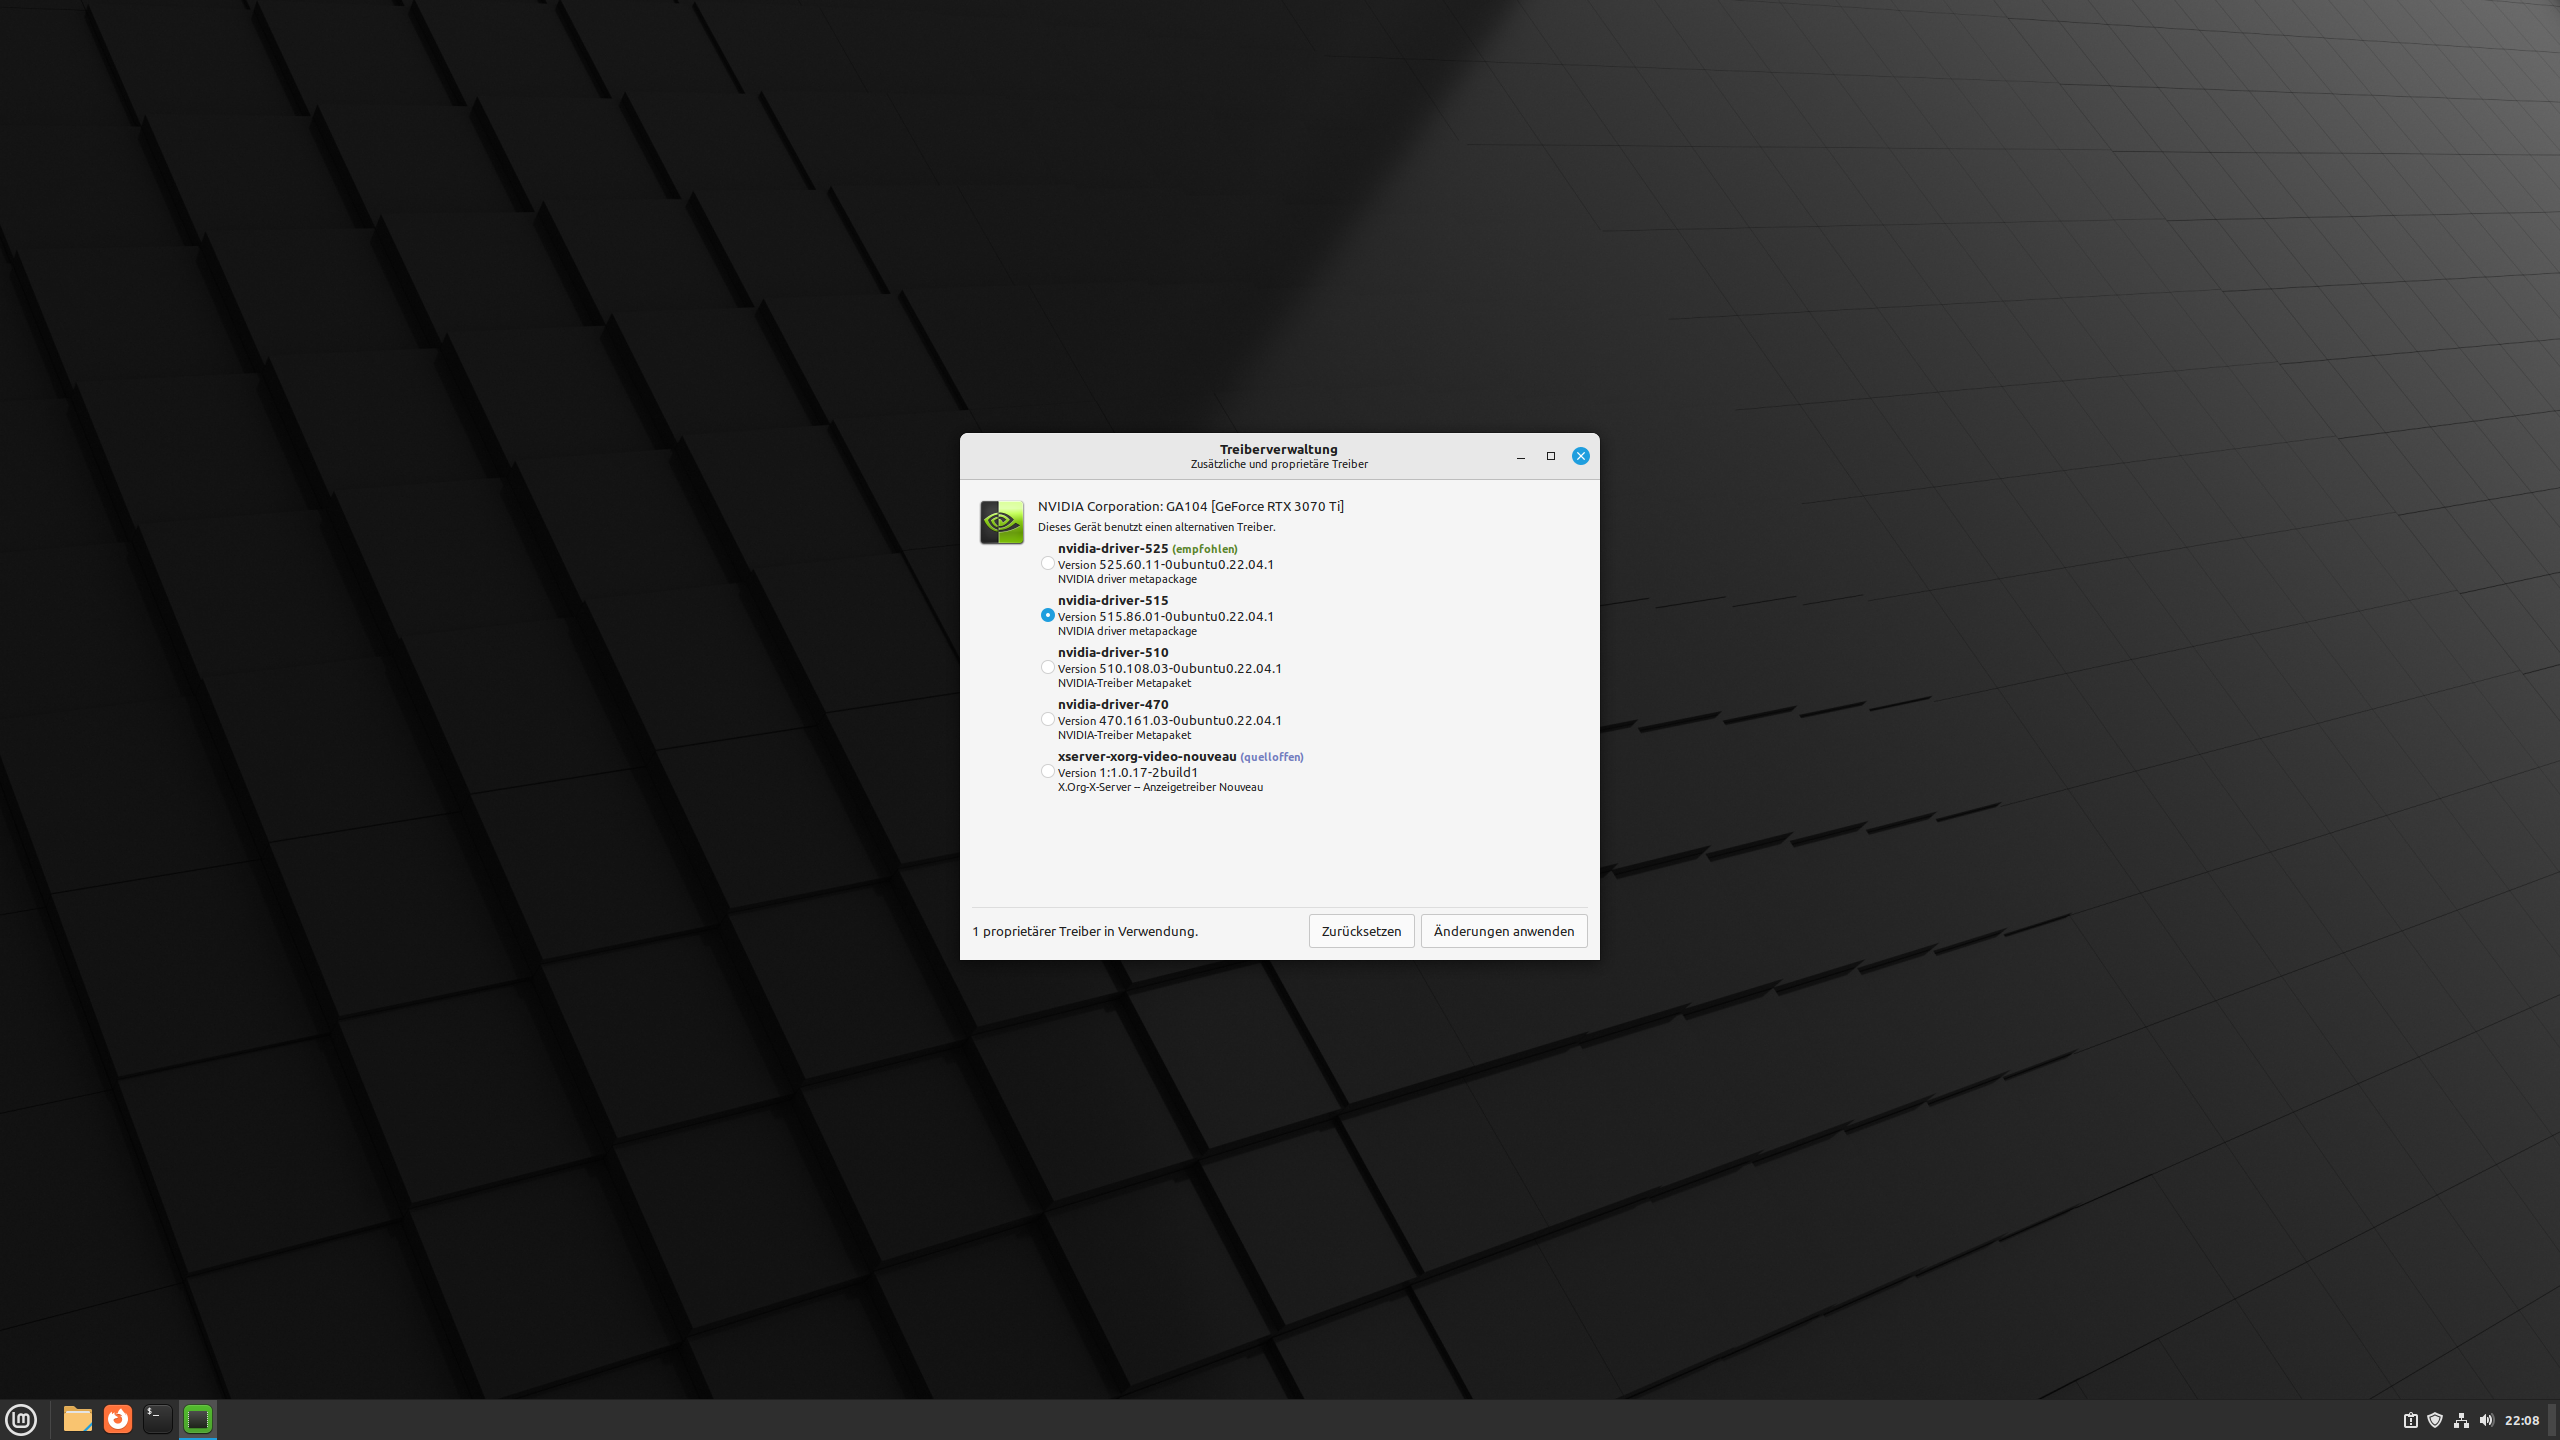Click Änderungen anwenden to apply changes

(x=1503, y=931)
